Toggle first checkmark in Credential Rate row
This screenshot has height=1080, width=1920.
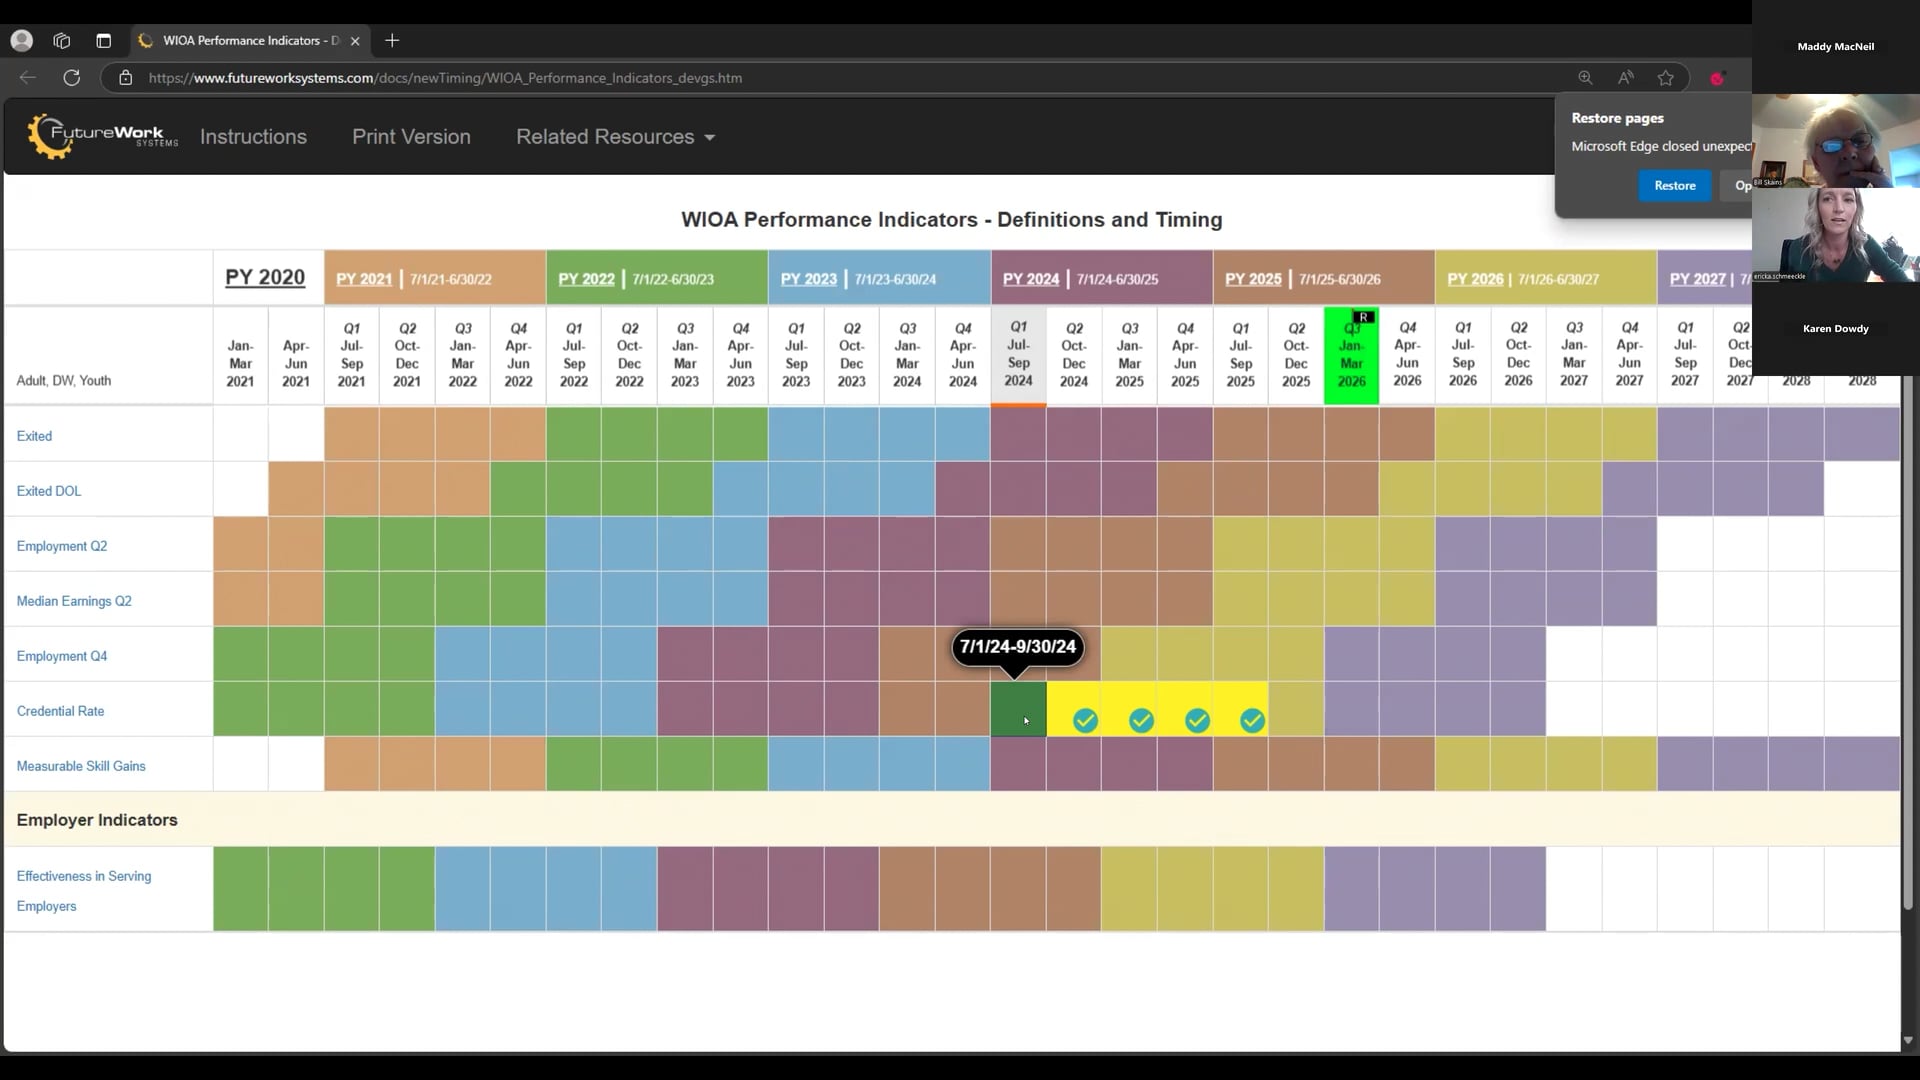click(1085, 721)
